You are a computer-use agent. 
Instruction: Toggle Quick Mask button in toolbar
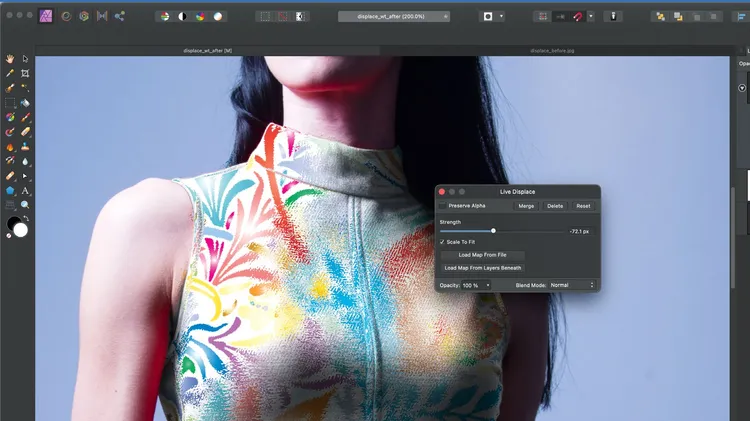point(488,16)
